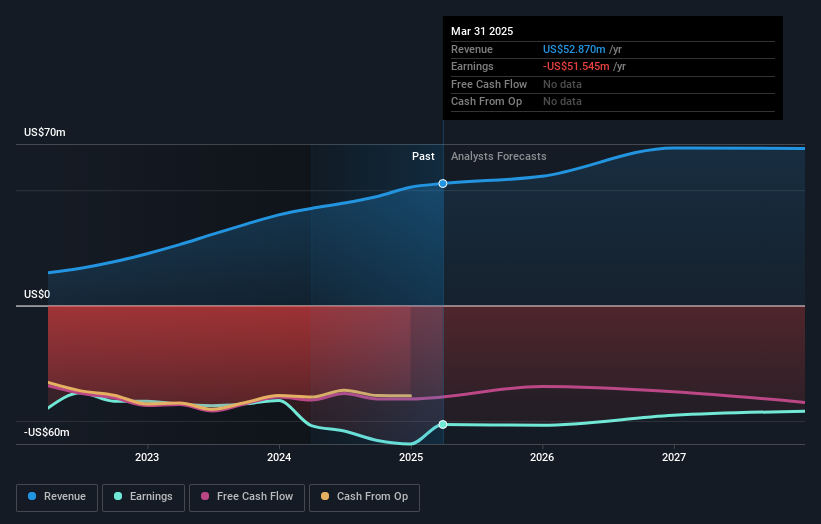
Task: Select the earnings data point marker on teal line
Action: (443, 425)
